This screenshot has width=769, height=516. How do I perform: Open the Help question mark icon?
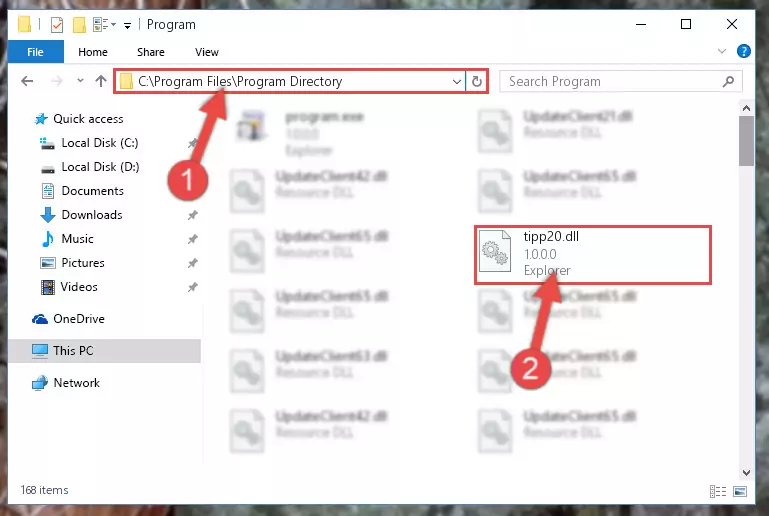tap(743, 51)
